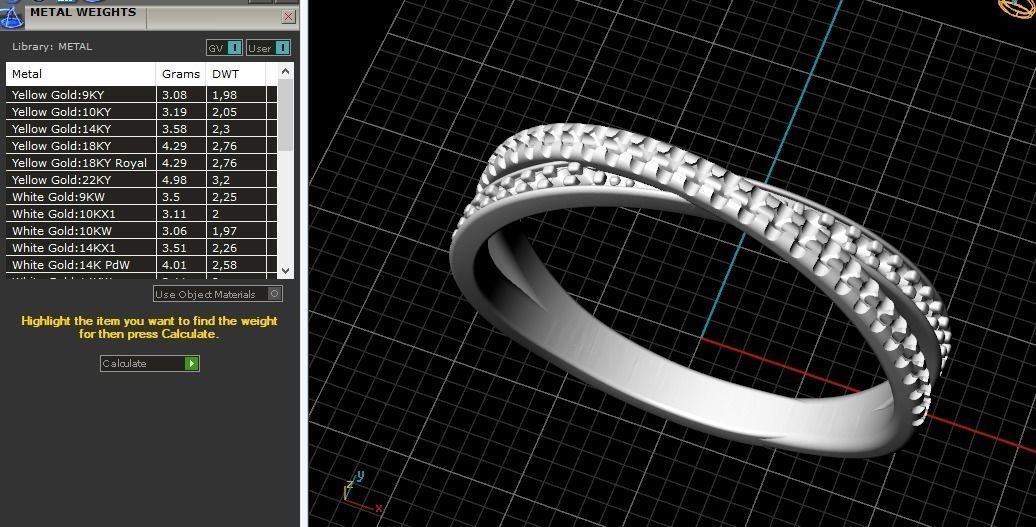Select the White Gold:14KX1 row

coord(141,248)
